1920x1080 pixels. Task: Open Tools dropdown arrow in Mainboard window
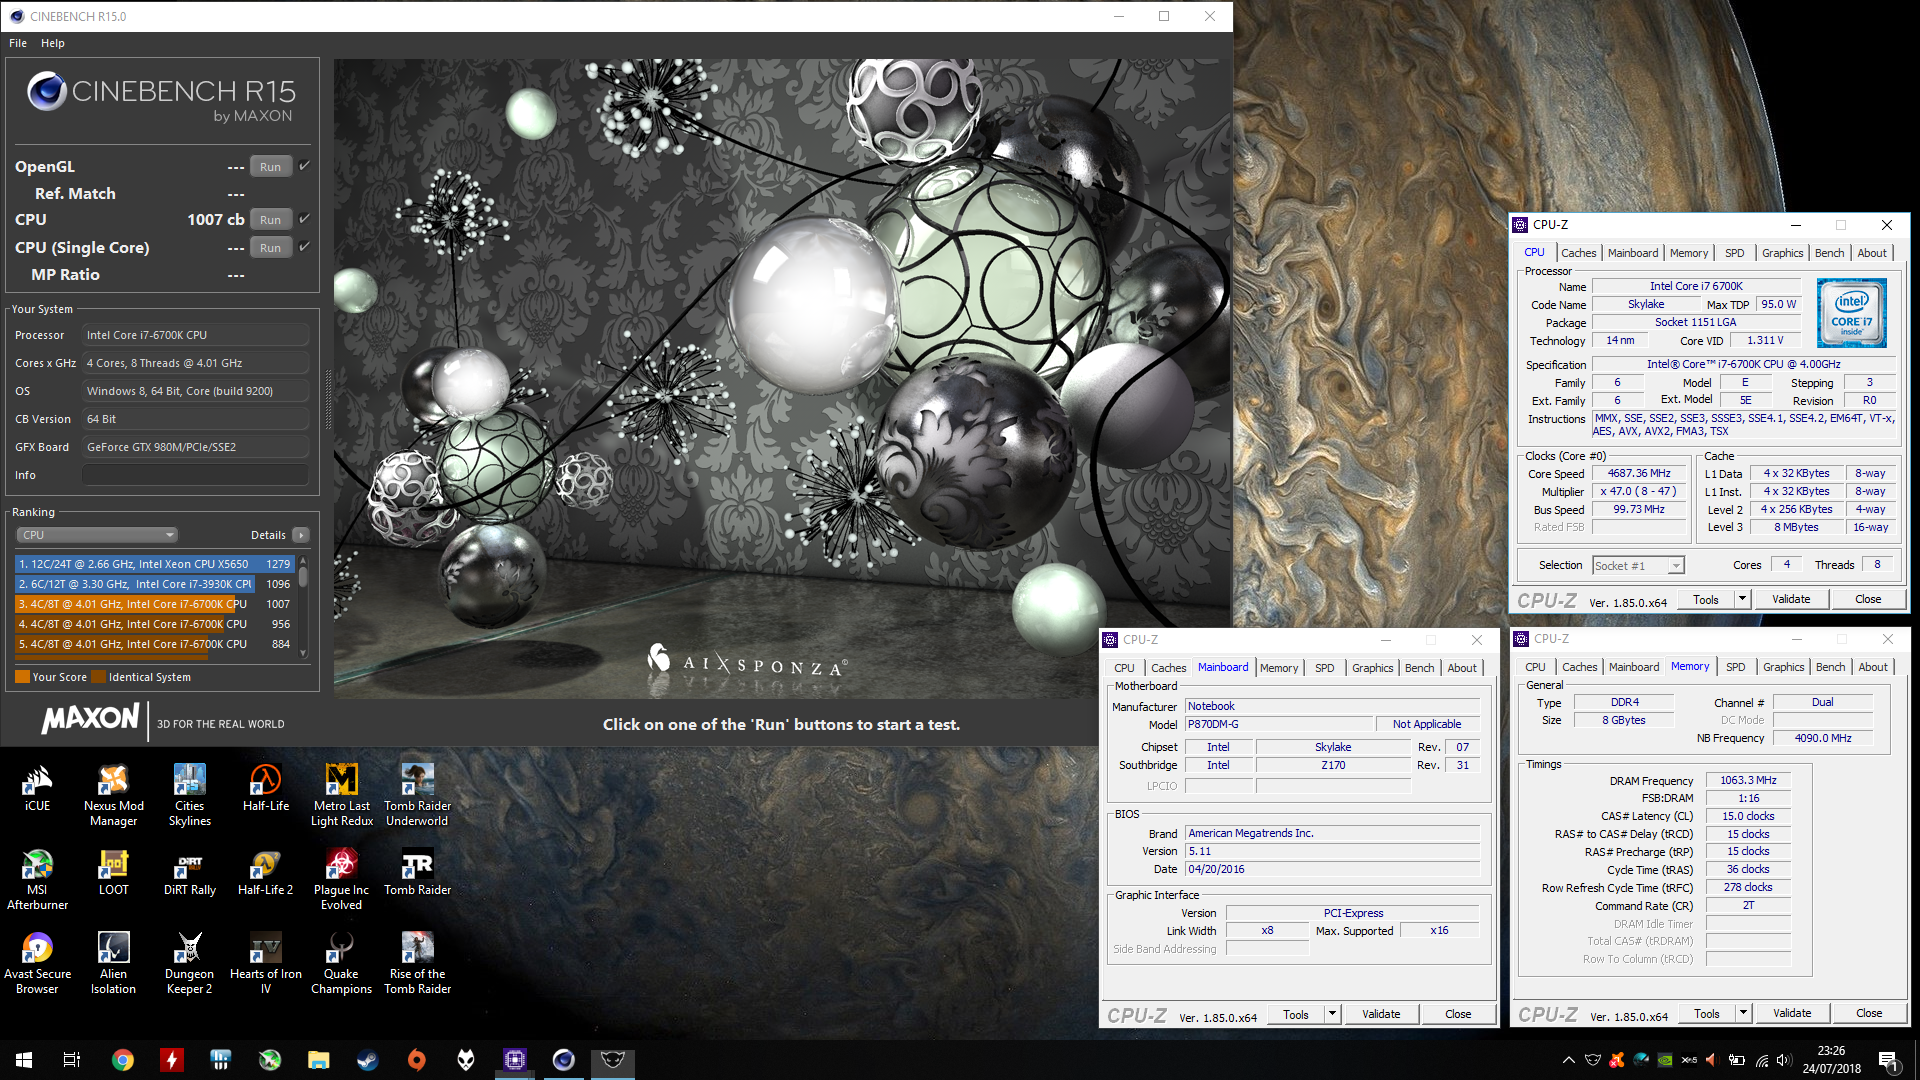(1332, 1014)
